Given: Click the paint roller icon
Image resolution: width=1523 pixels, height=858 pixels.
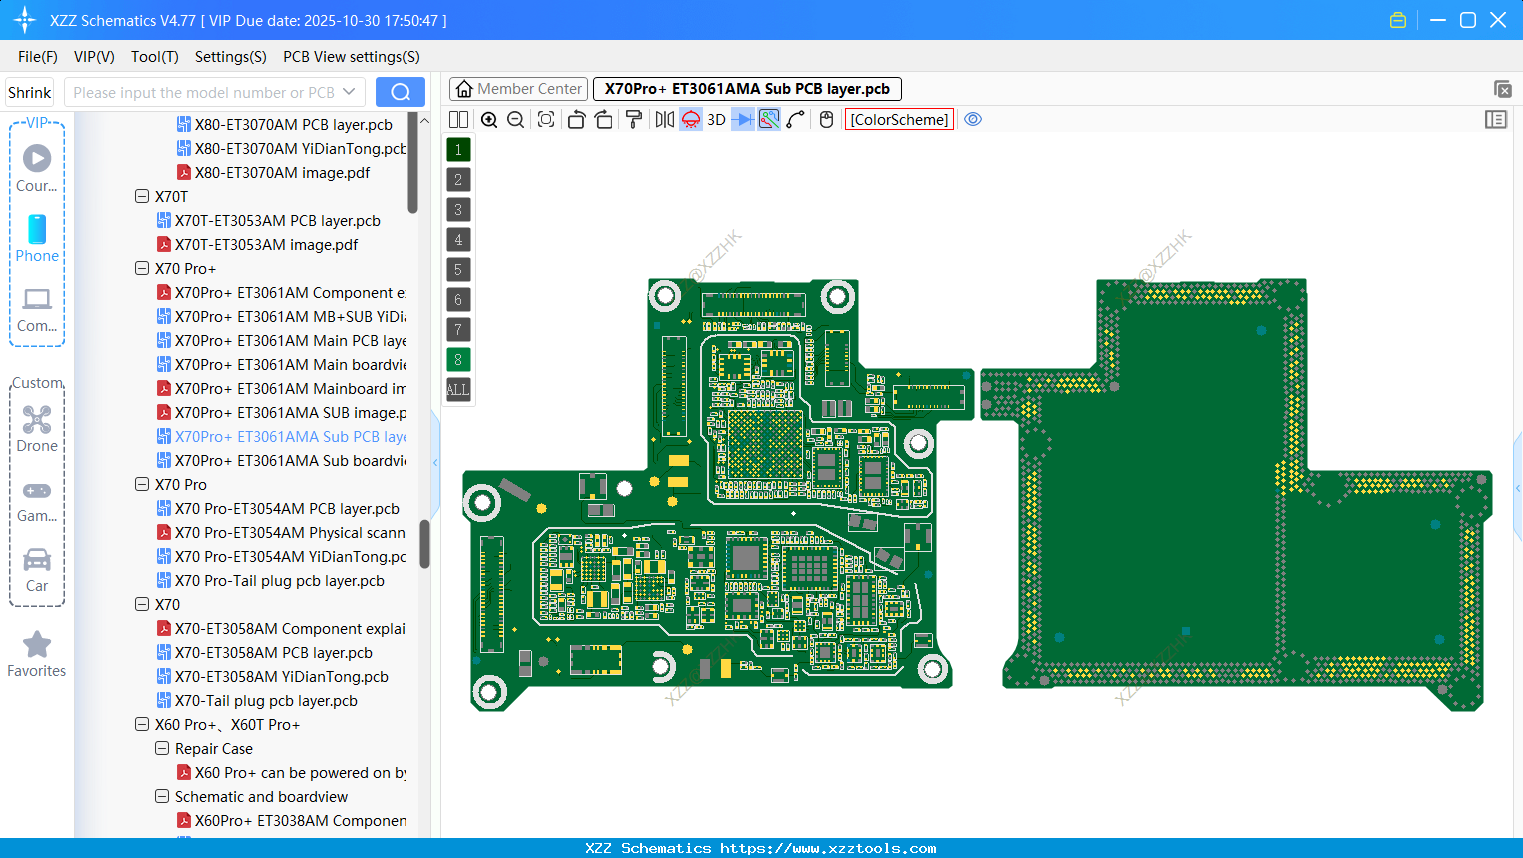Looking at the screenshot, I should pos(634,120).
